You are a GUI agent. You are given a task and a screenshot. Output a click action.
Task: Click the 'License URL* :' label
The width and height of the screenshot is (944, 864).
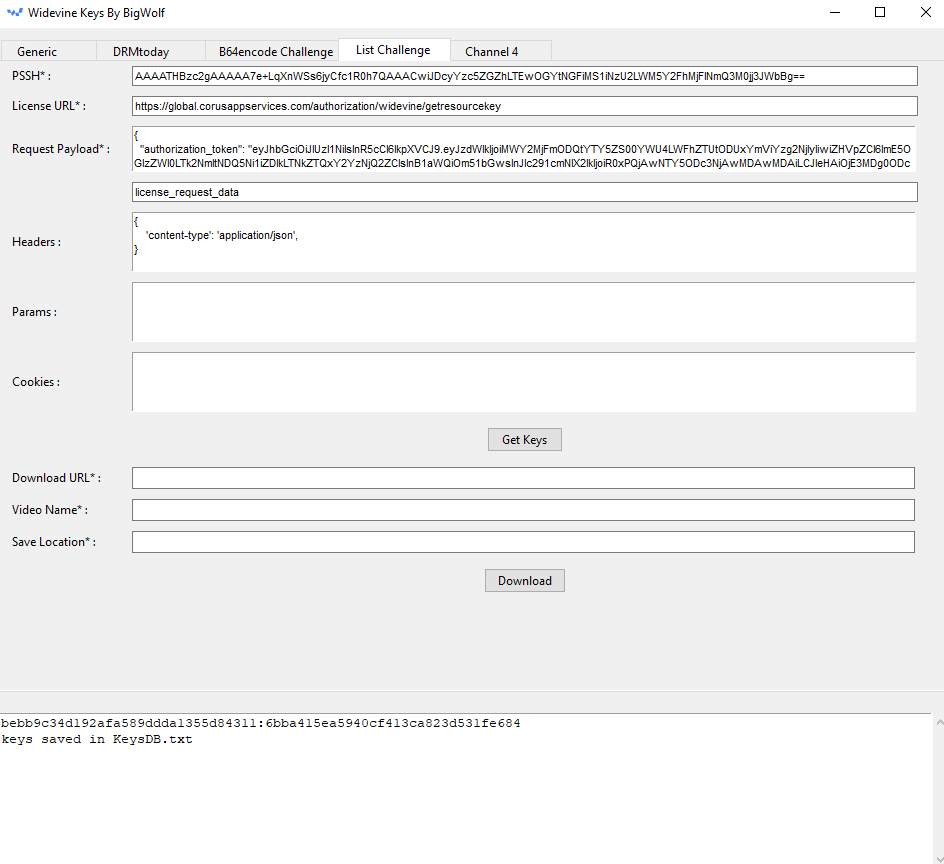[49, 106]
